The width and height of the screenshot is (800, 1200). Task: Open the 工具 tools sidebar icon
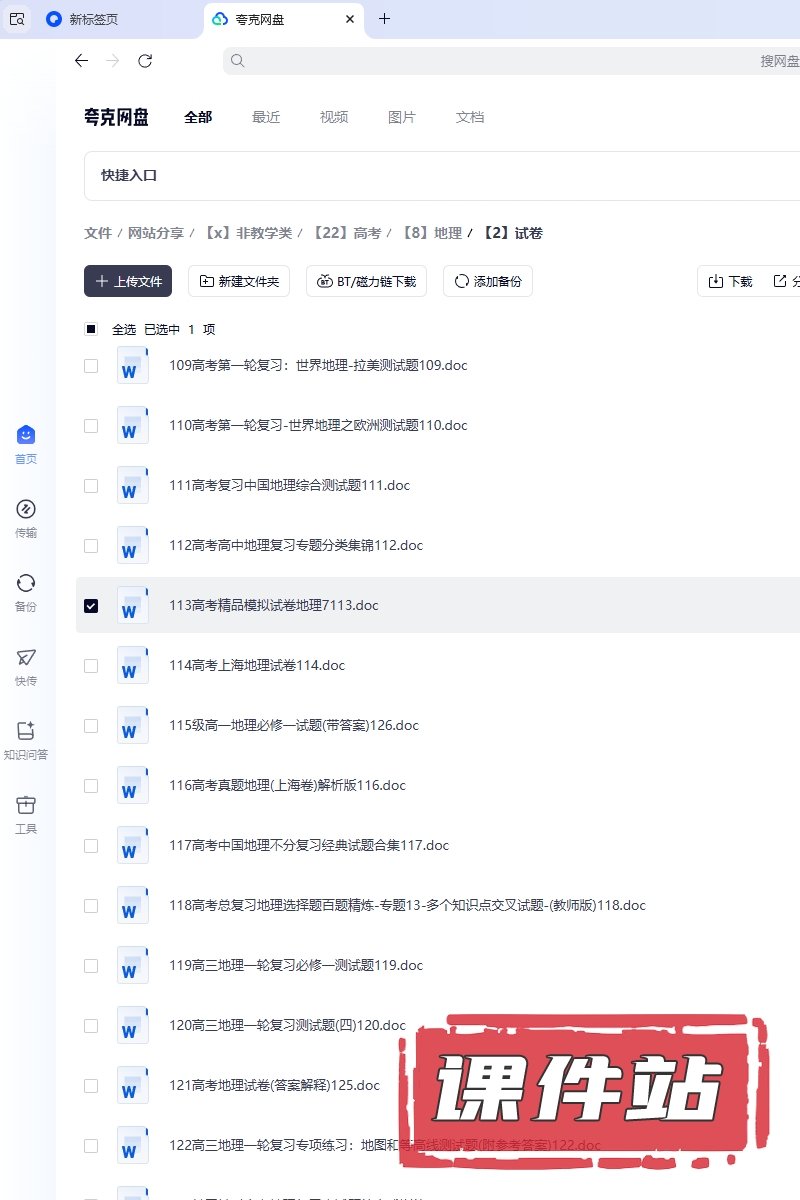[26, 805]
